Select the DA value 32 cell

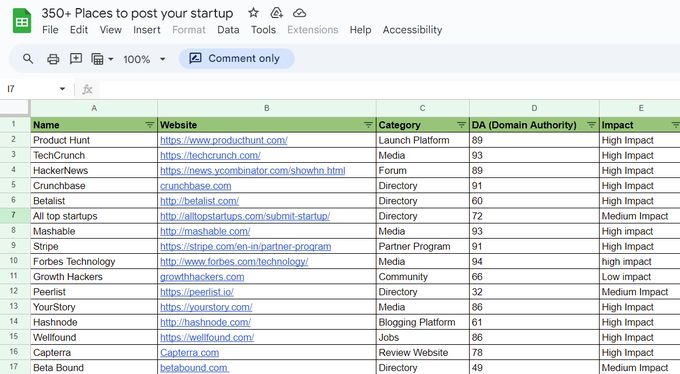tap(534, 292)
